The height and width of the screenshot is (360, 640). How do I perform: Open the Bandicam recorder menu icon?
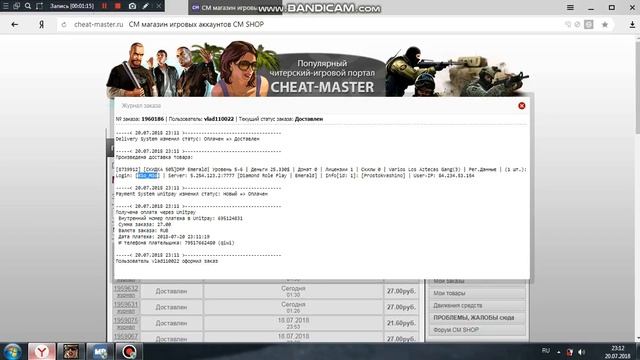6,6
